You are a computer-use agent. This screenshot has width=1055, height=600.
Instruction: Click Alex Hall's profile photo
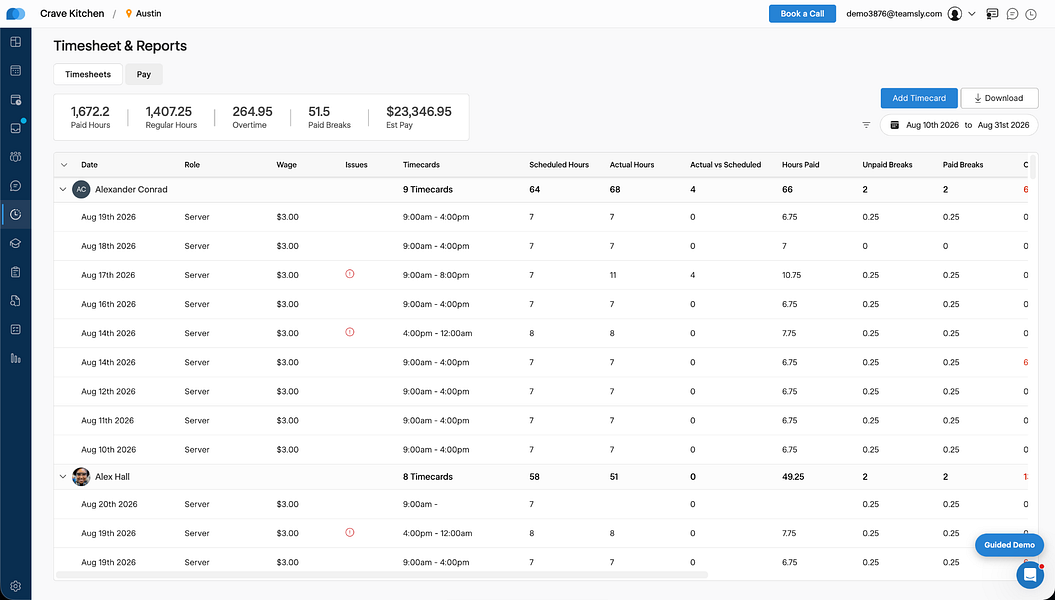tap(81, 477)
